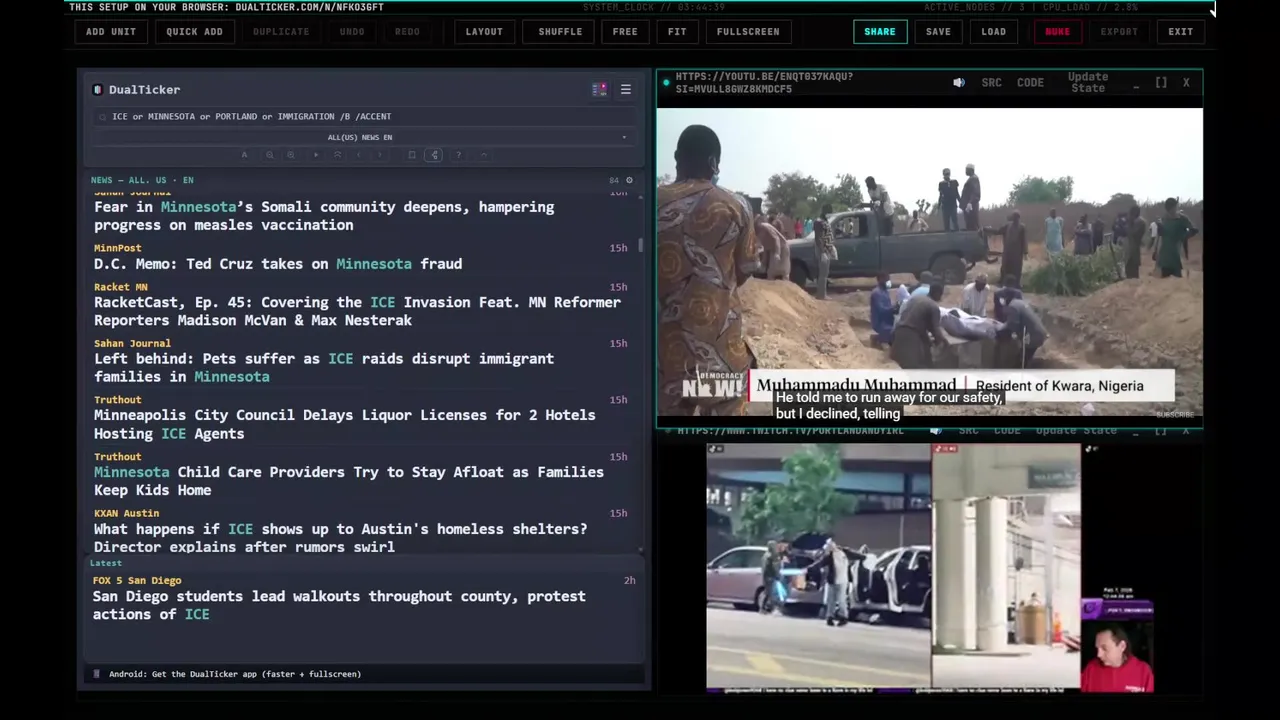This screenshot has width=1280, height=720.
Task: Click the ticker play icon
Action: 316,155
